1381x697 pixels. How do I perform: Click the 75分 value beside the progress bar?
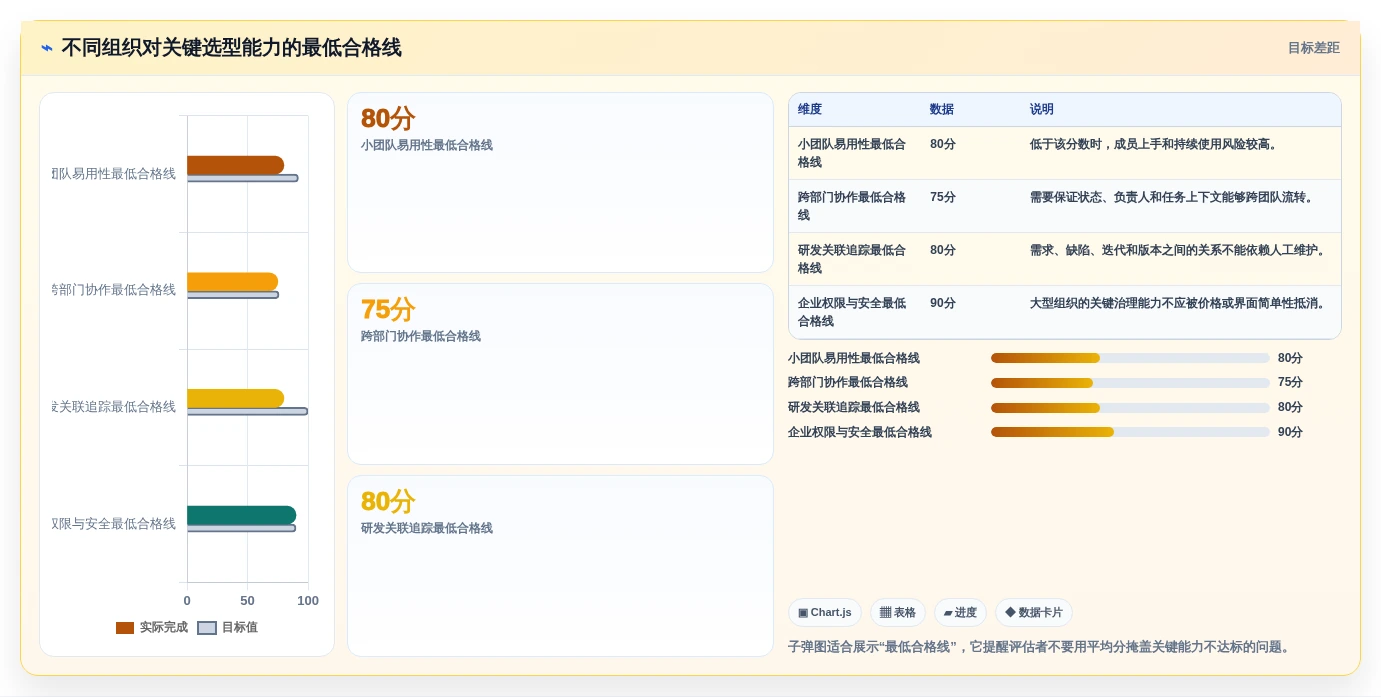tap(1290, 382)
